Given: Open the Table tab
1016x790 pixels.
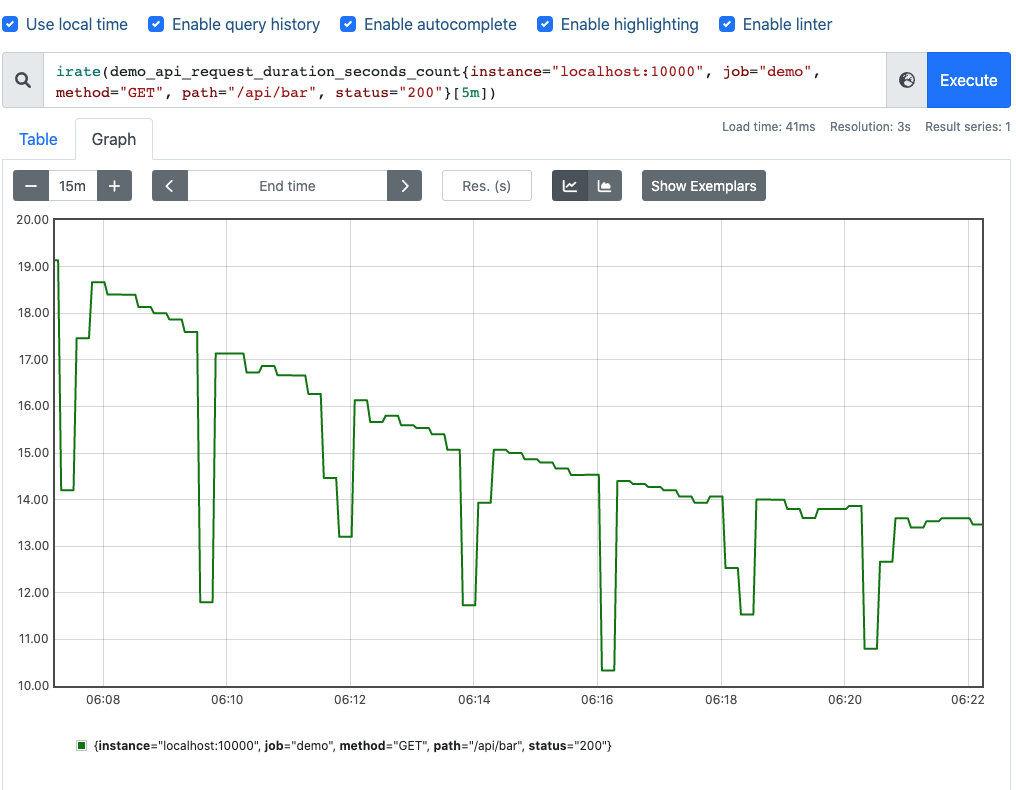Looking at the screenshot, I should tap(38, 139).
